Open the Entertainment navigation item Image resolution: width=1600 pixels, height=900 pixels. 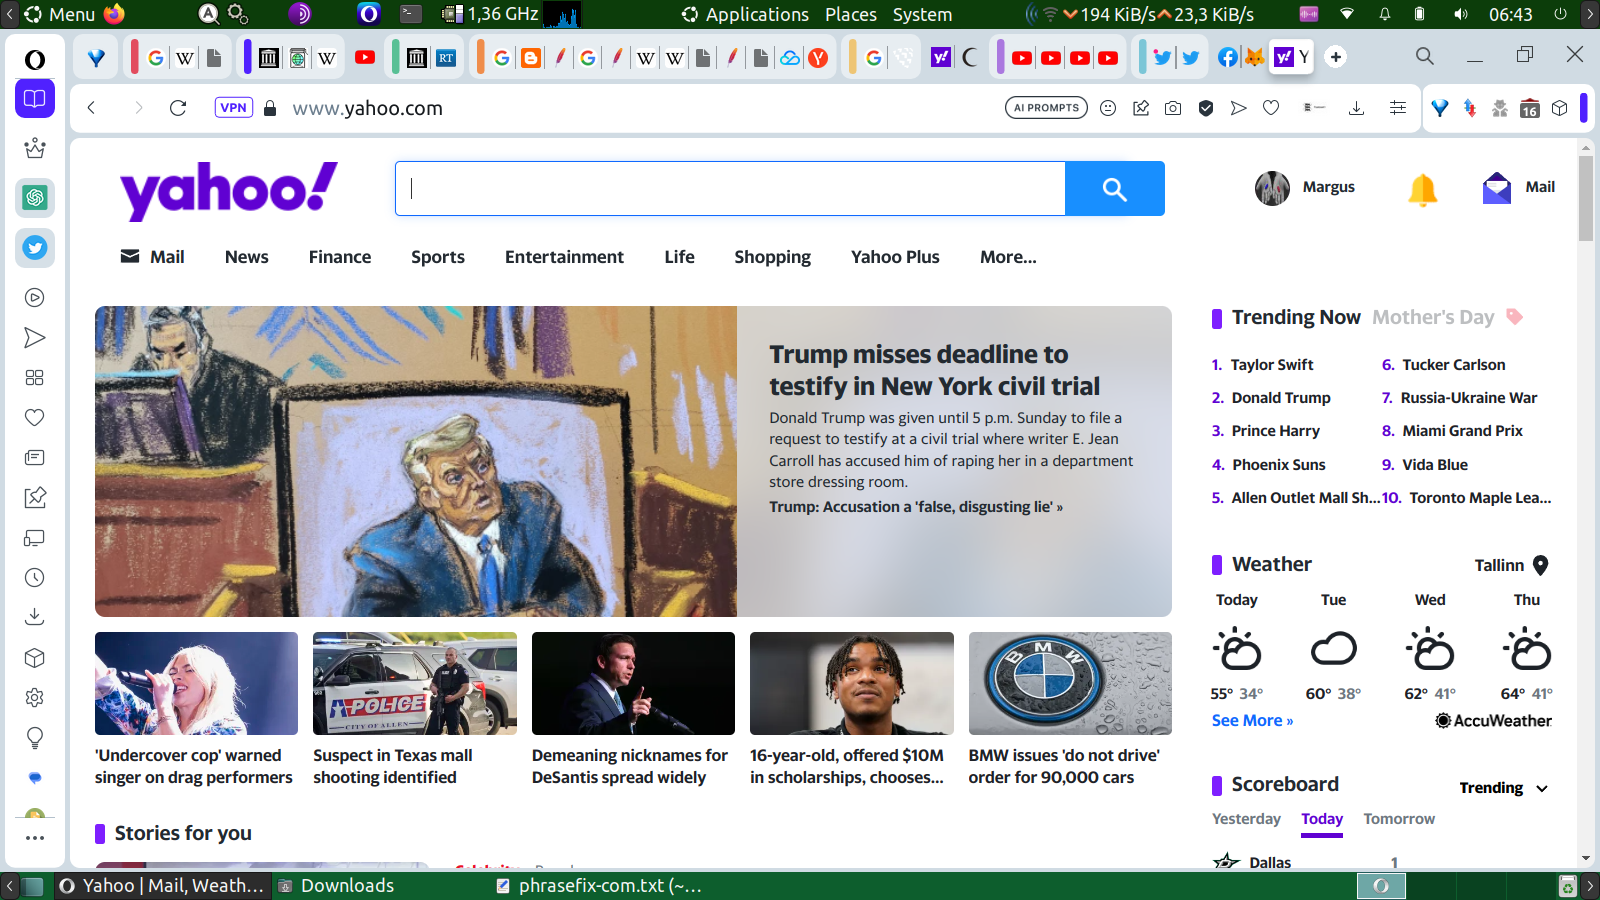coord(564,257)
